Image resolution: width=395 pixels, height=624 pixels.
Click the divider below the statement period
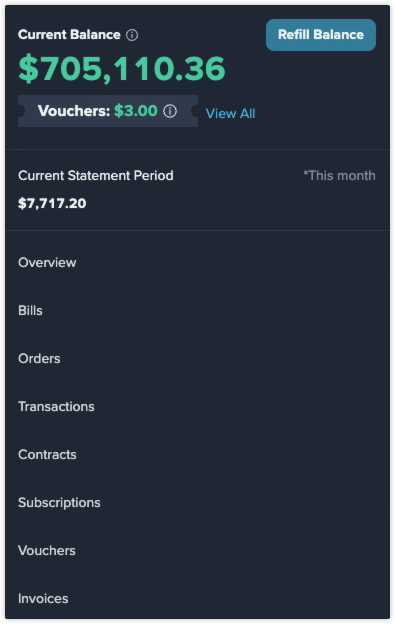coord(197,230)
